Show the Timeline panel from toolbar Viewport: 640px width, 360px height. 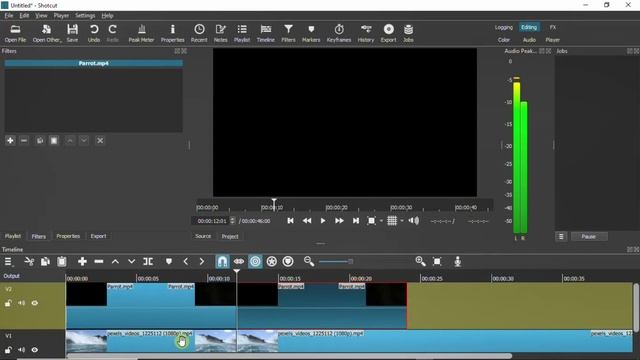coord(266,33)
